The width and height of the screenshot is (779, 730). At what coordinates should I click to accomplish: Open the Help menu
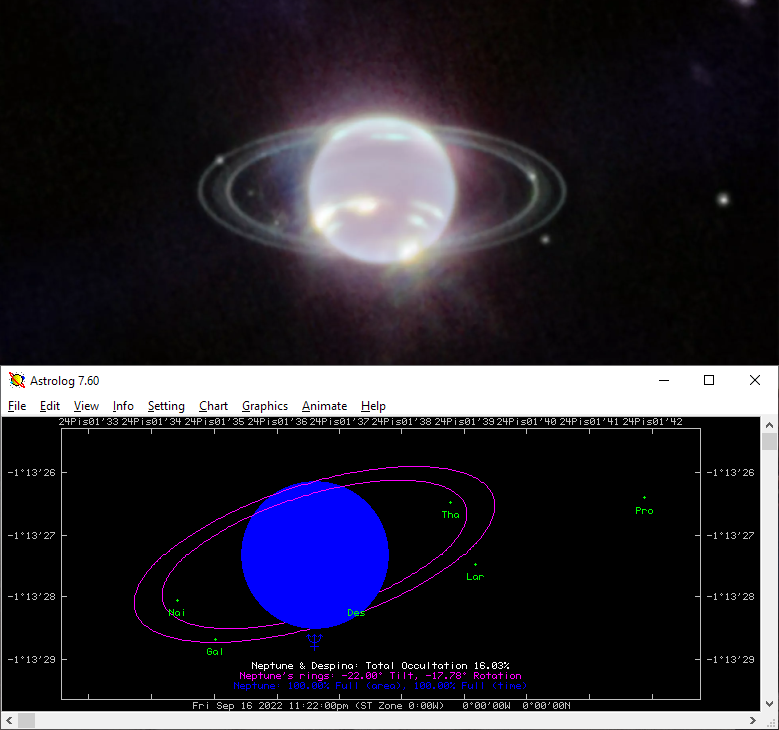click(373, 406)
